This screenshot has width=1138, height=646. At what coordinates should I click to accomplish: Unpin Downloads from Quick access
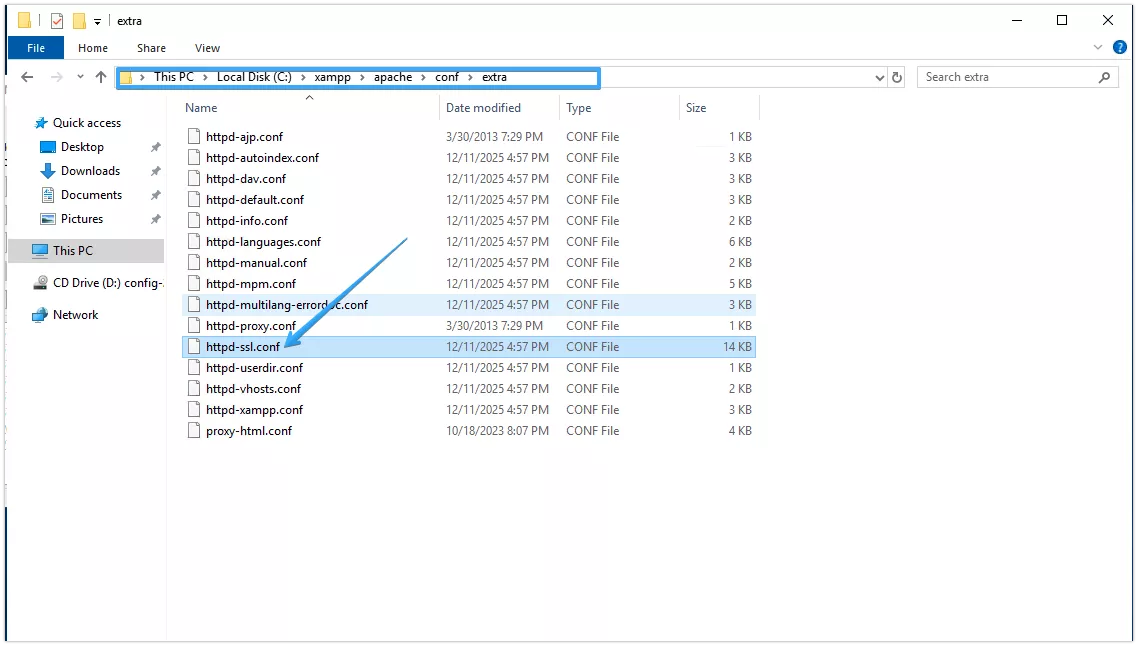click(x=155, y=170)
